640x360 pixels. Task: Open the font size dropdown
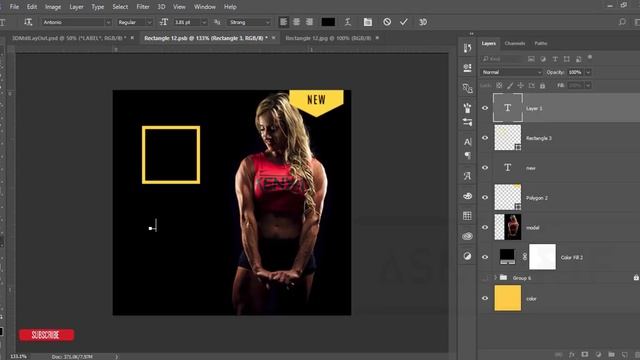pos(204,22)
